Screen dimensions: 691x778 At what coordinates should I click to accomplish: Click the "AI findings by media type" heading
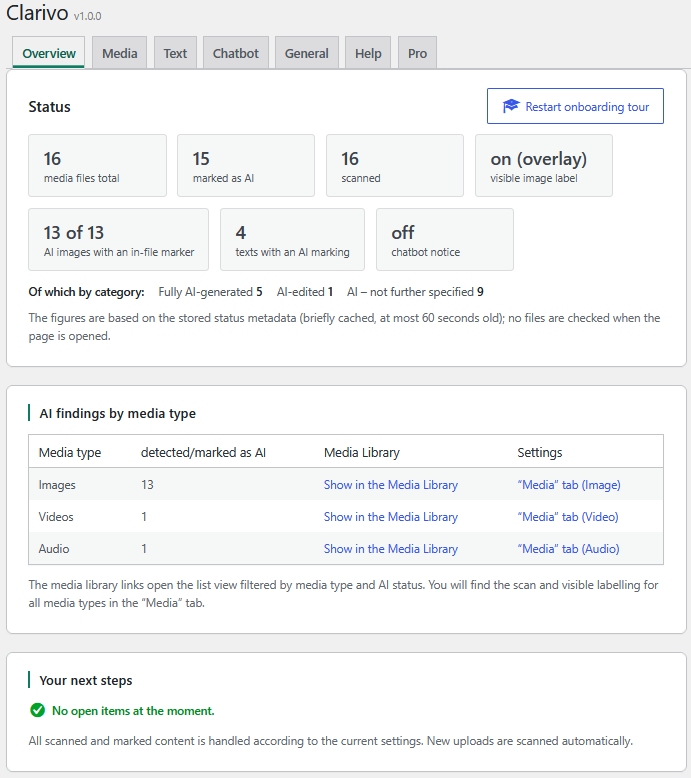[x=118, y=413]
